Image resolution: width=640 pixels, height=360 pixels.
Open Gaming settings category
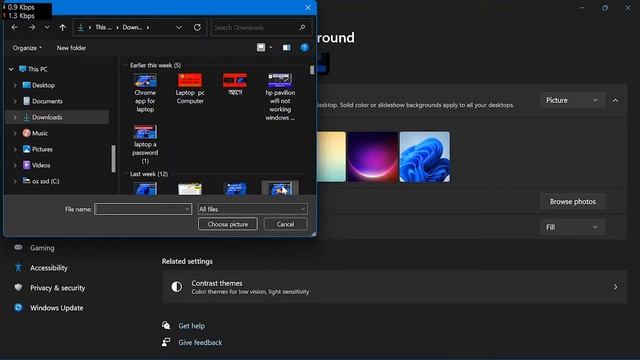(x=42, y=248)
